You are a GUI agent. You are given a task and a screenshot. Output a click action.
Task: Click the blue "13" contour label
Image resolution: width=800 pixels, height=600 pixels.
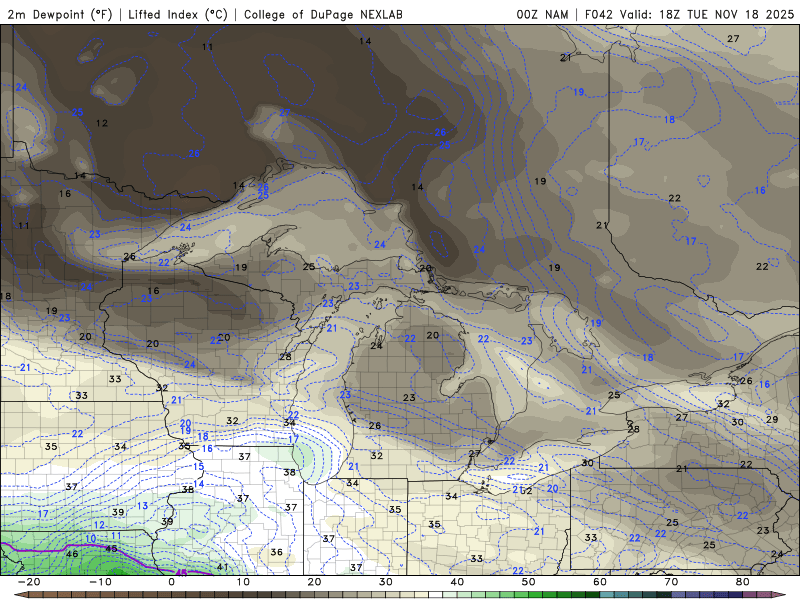pyautogui.click(x=142, y=506)
